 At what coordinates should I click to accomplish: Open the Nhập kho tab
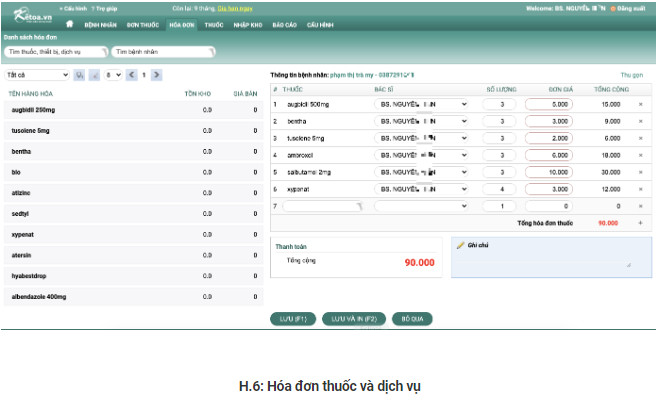(247, 23)
